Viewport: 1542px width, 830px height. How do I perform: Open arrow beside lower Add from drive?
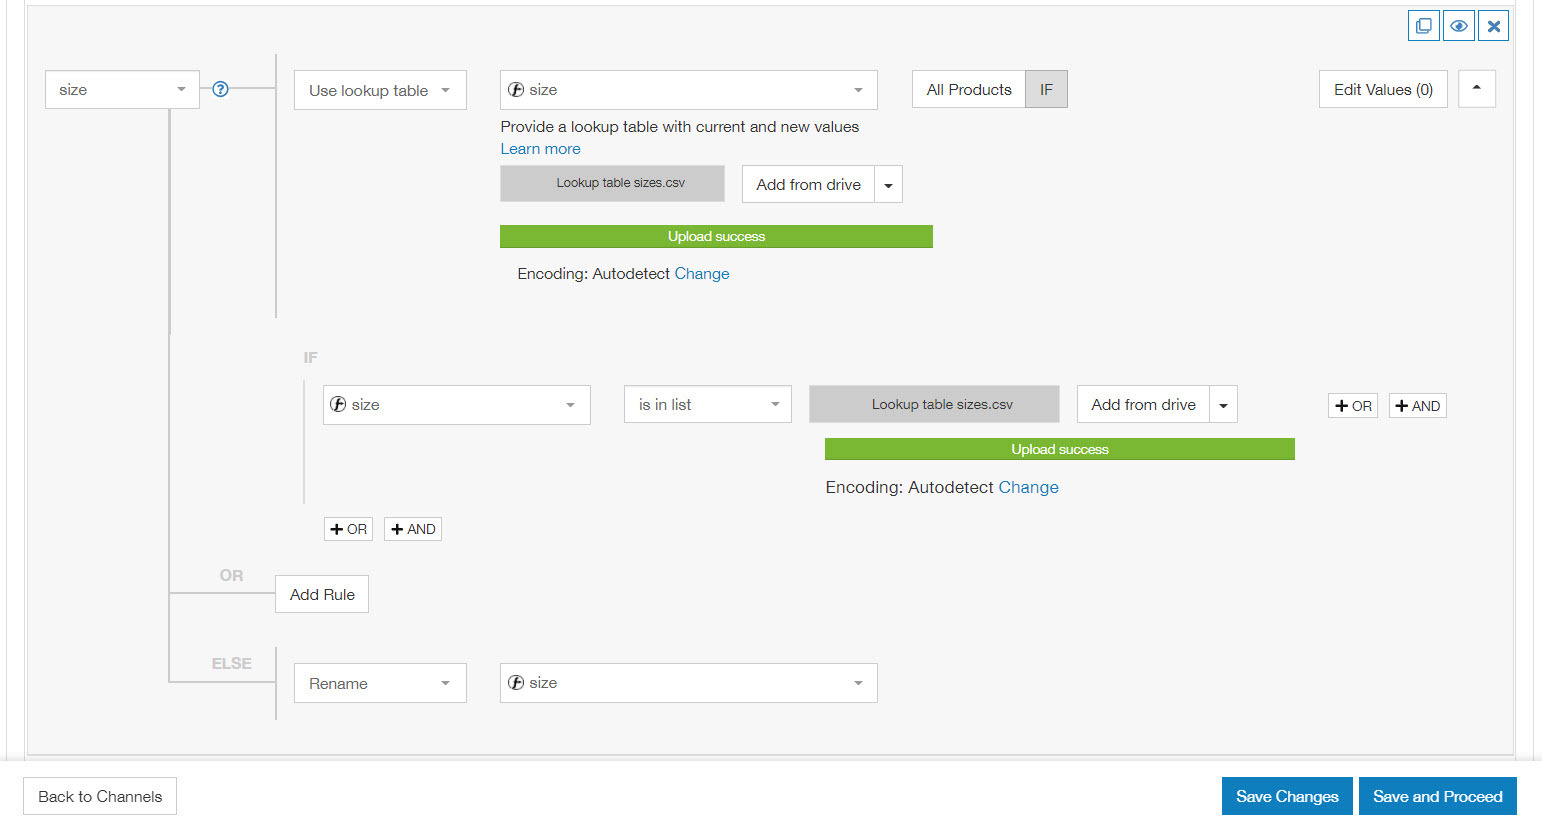coord(1223,405)
